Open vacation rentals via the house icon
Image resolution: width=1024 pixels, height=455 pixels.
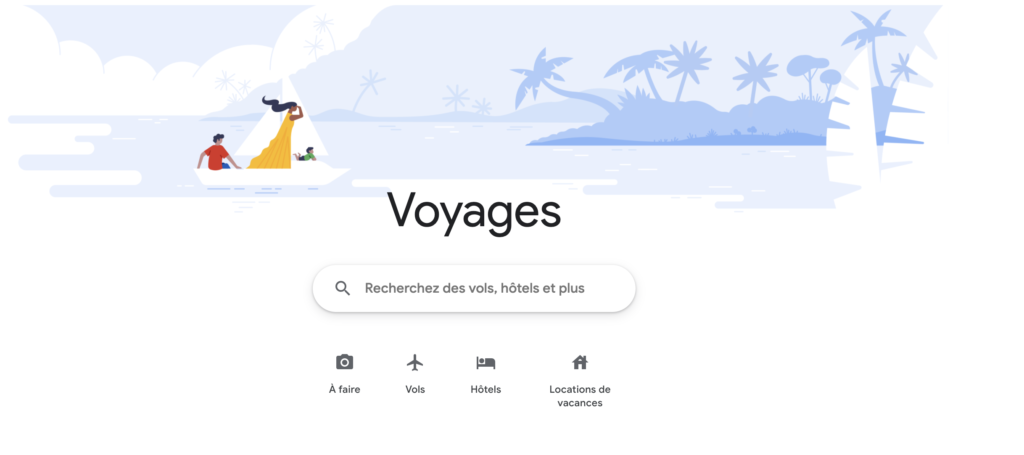click(580, 362)
